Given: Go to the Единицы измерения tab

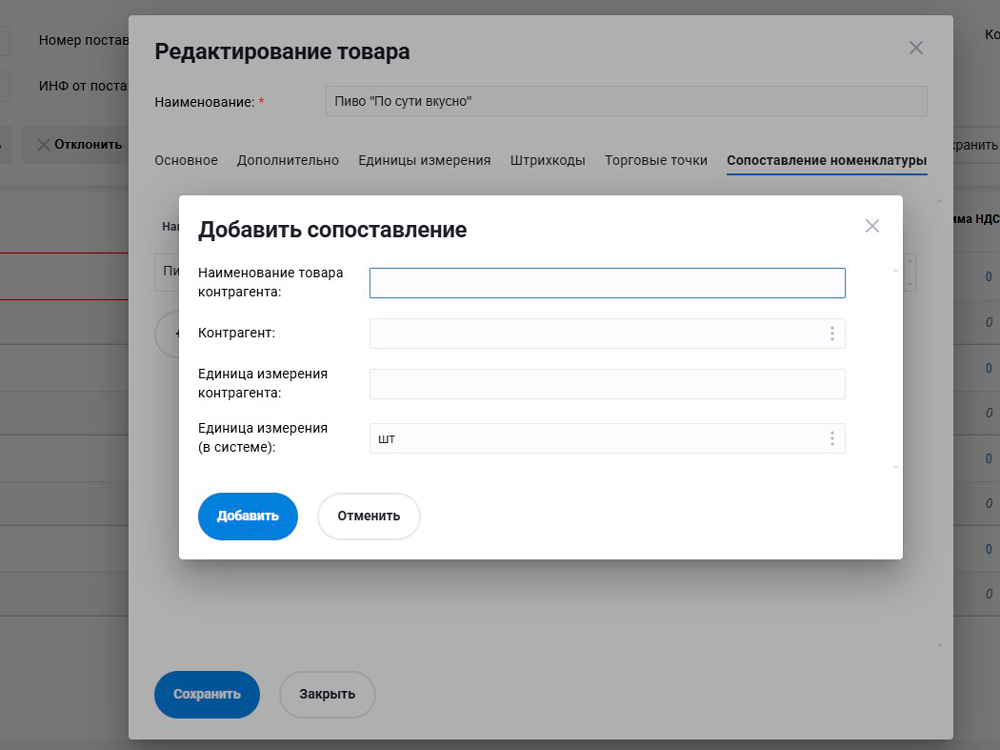Looking at the screenshot, I should [x=424, y=160].
